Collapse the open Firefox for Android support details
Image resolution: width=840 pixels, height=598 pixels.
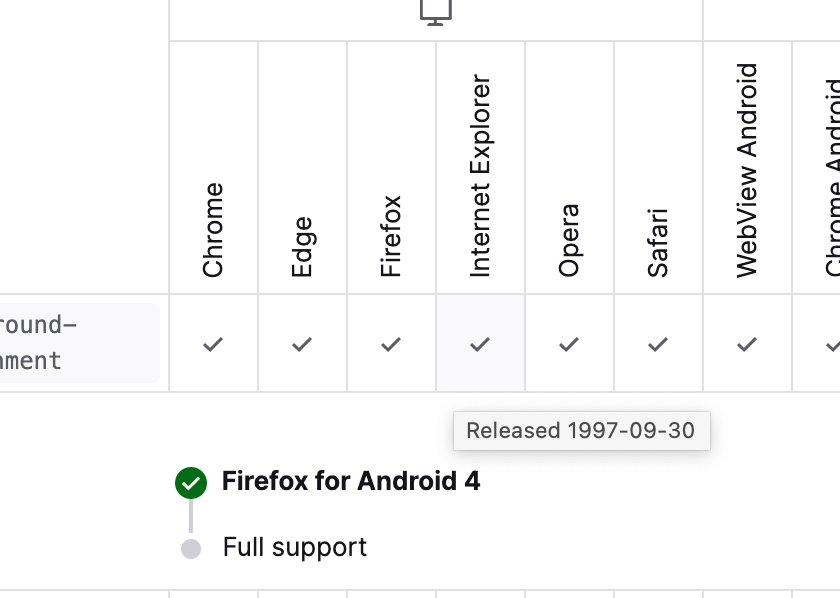tap(391, 344)
